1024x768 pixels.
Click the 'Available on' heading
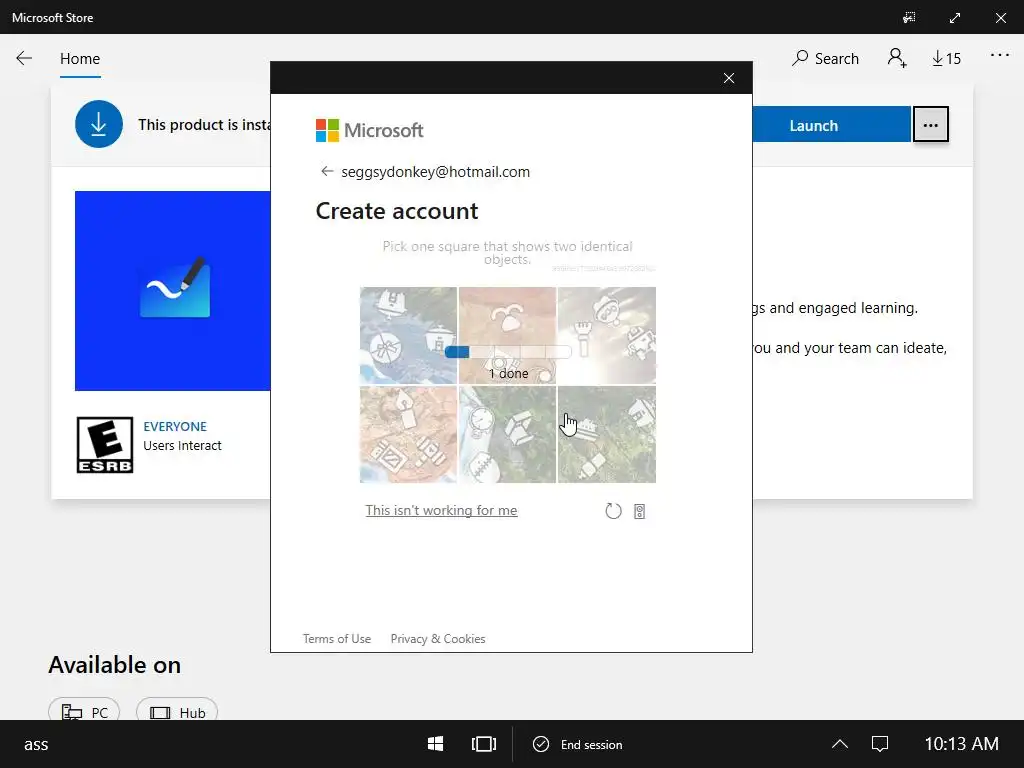[x=114, y=664]
